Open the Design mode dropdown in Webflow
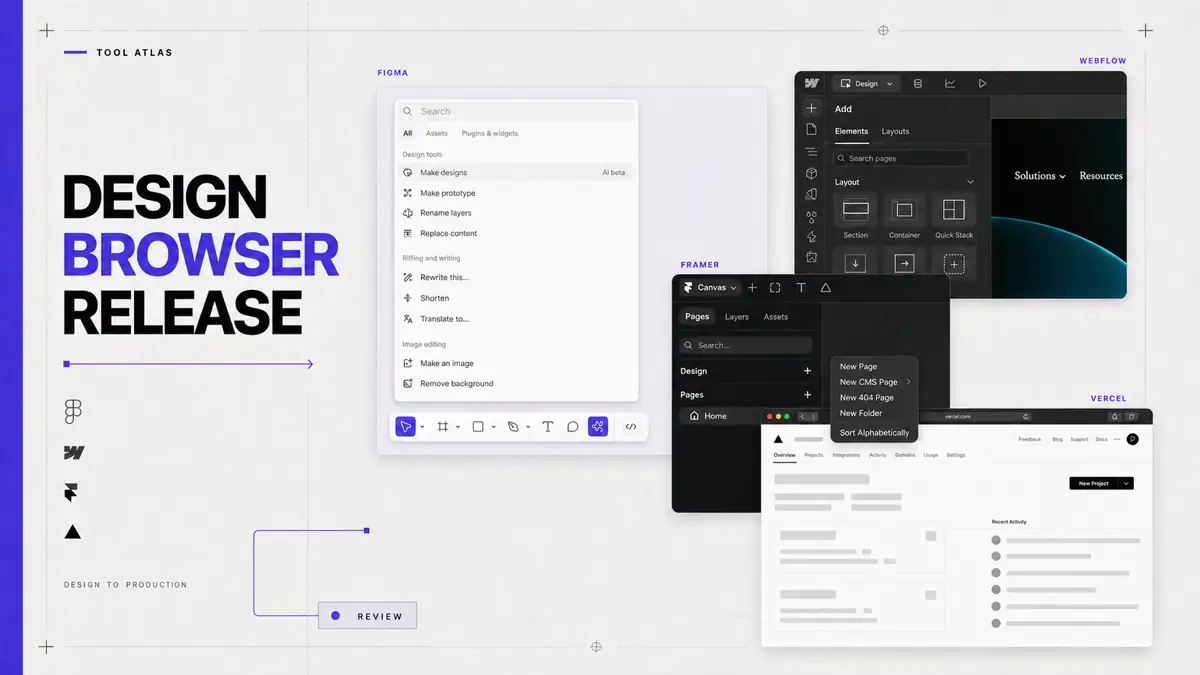Screen dimensions: 1200x675 point(866,84)
